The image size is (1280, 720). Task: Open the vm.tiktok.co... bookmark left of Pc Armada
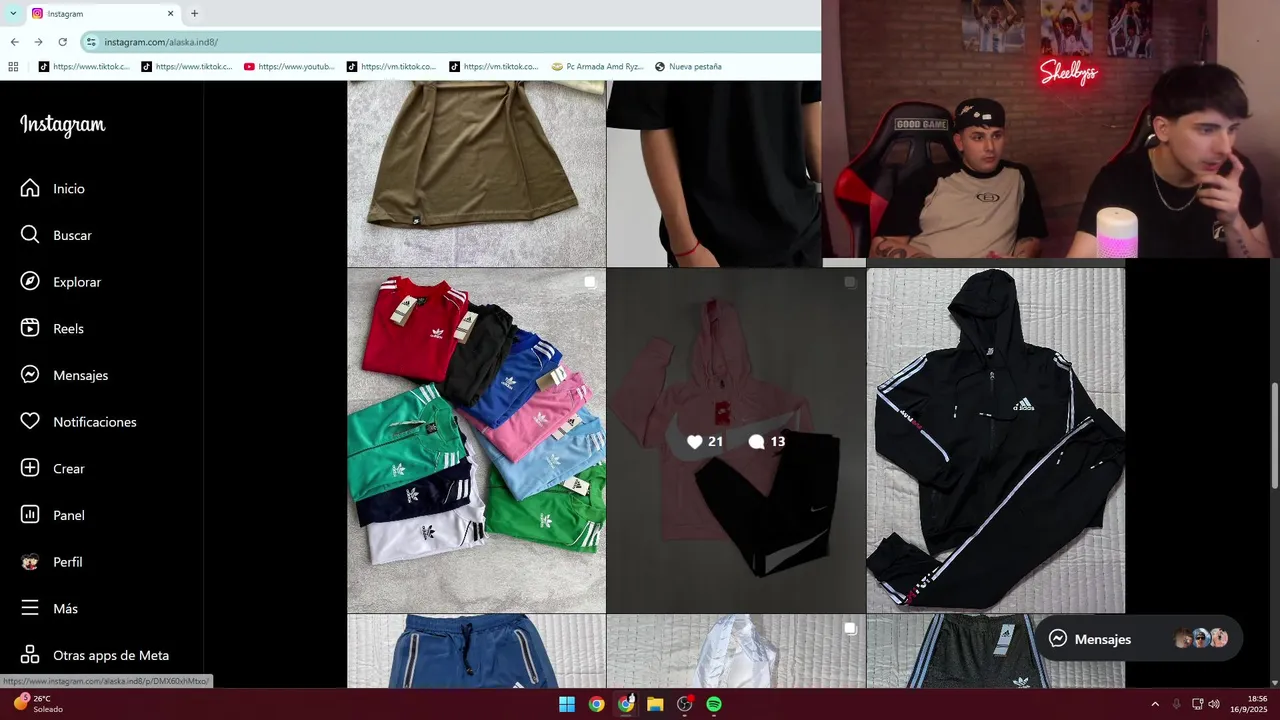[x=495, y=67]
